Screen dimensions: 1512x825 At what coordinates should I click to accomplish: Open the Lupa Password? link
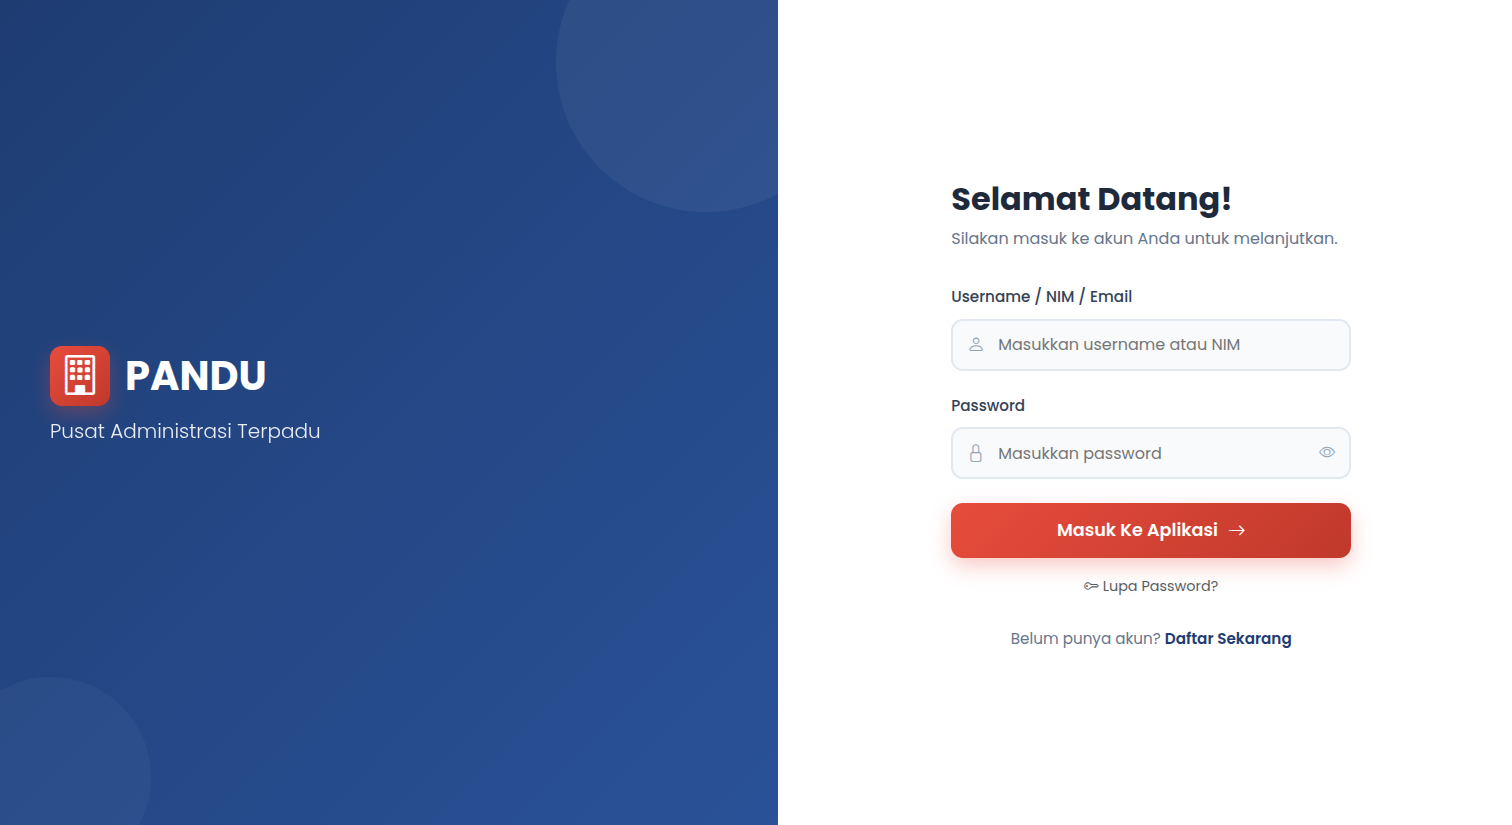(x=1160, y=587)
